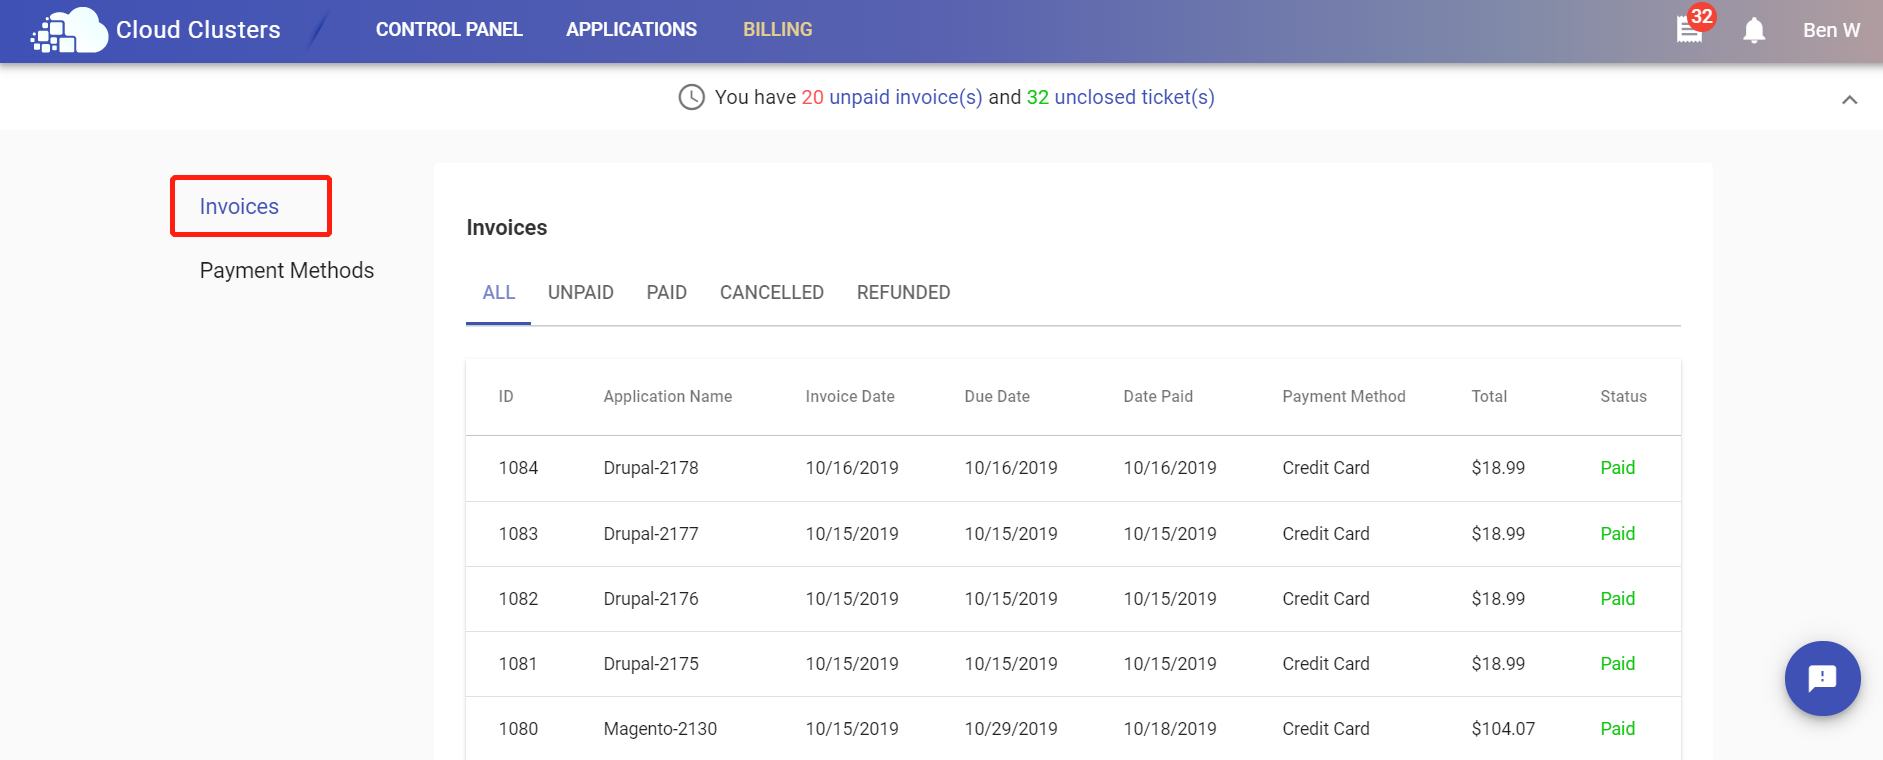
Task: Click application name Drupal-2177
Action: pyautogui.click(x=651, y=534)
